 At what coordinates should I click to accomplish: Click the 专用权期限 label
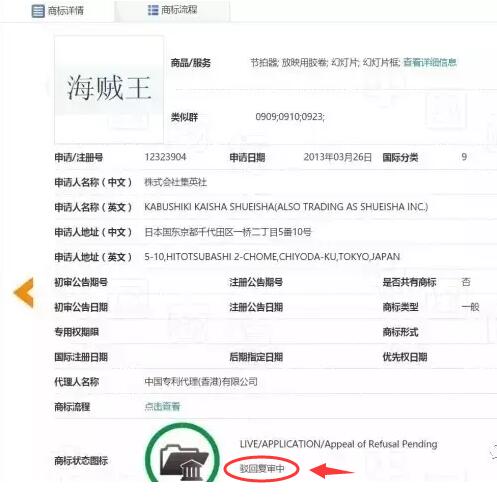pyautogui.click(x=77, y=332)
